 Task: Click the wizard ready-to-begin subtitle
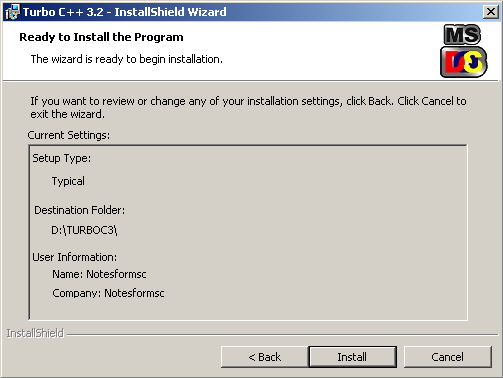tap(127, 59)
